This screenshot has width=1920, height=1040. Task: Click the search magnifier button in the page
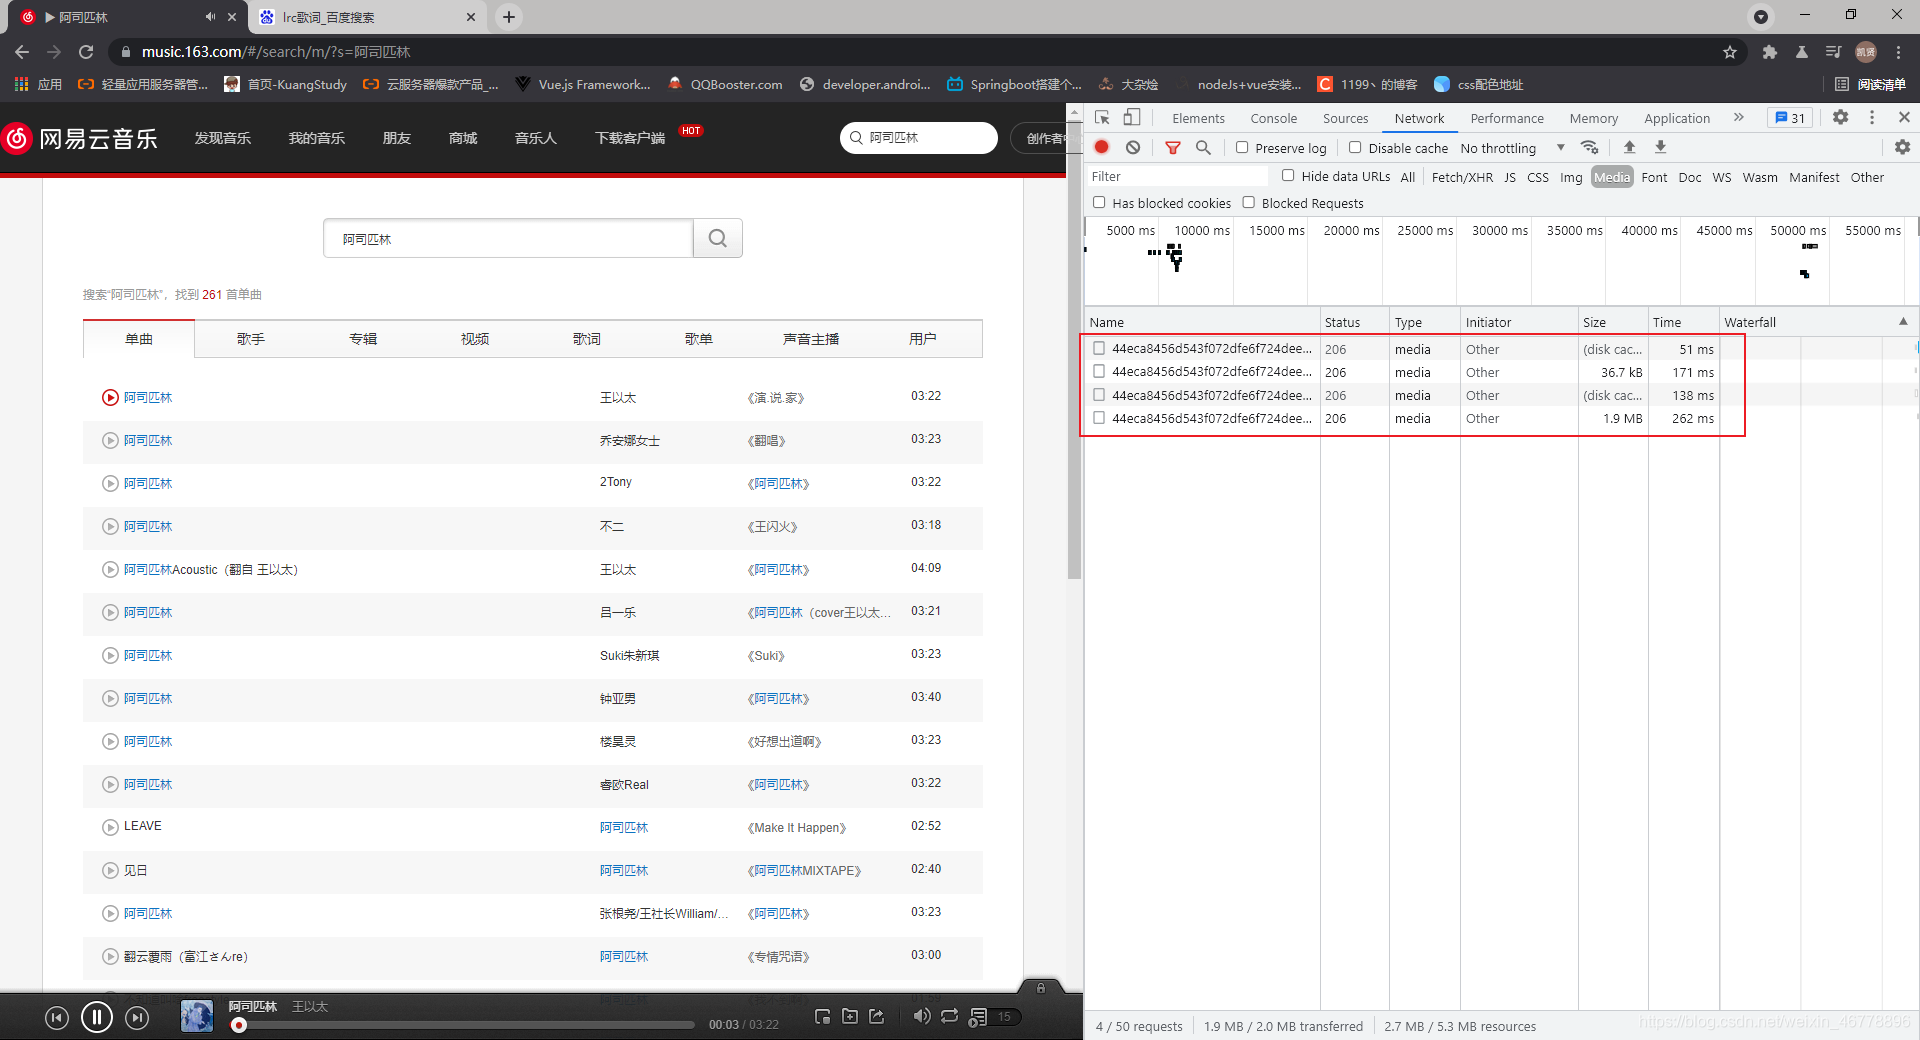point(718,238)
